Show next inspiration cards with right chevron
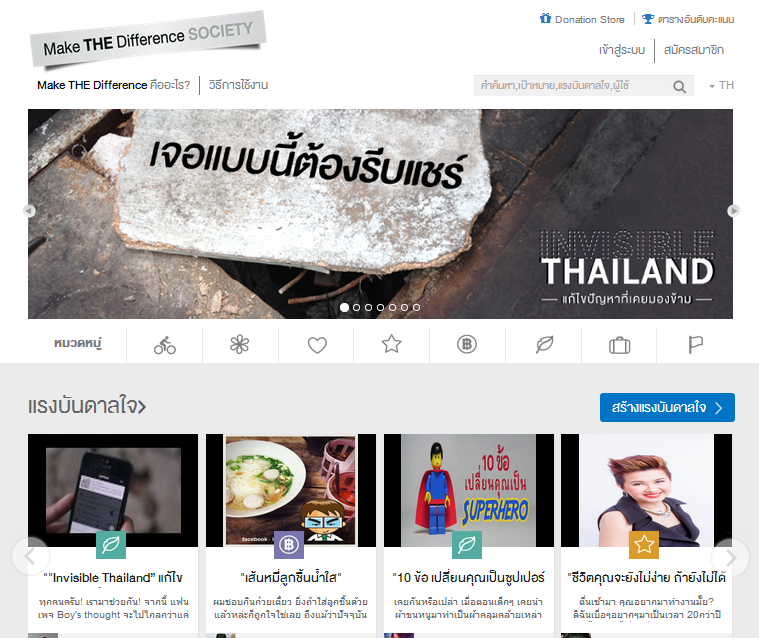Image resolution: width=759 pixels, height=638 pixels. tap(731, 558)
